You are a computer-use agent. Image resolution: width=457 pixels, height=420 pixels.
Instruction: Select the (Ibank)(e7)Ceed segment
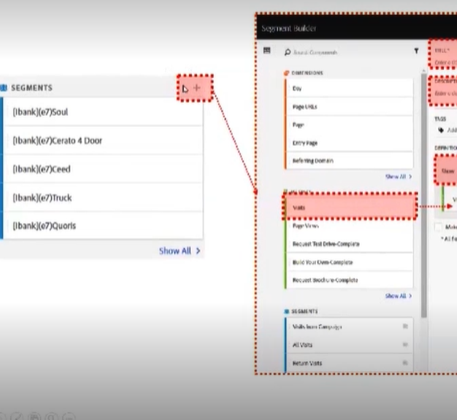[x=103, y=169]
